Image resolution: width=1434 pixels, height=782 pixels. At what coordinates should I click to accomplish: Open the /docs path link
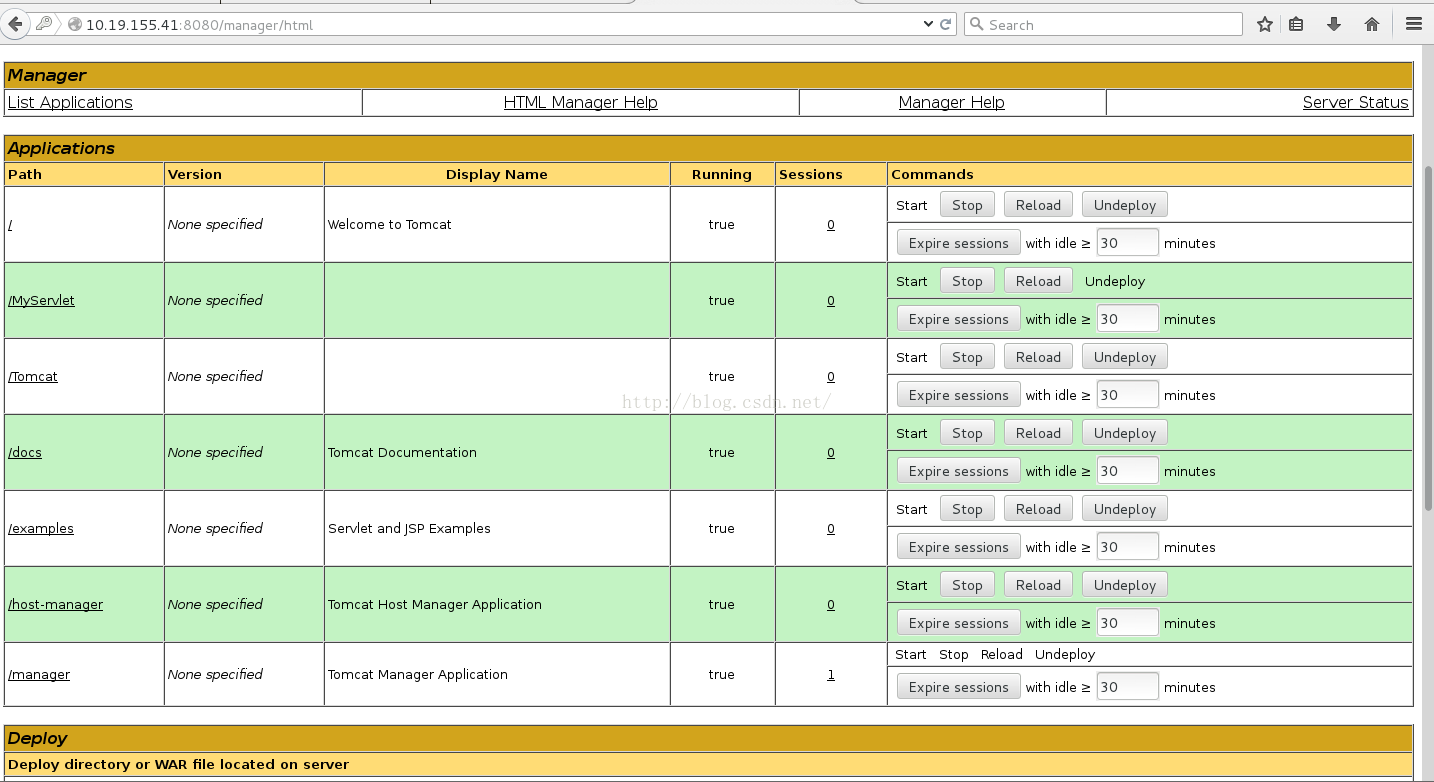(25, 453)
